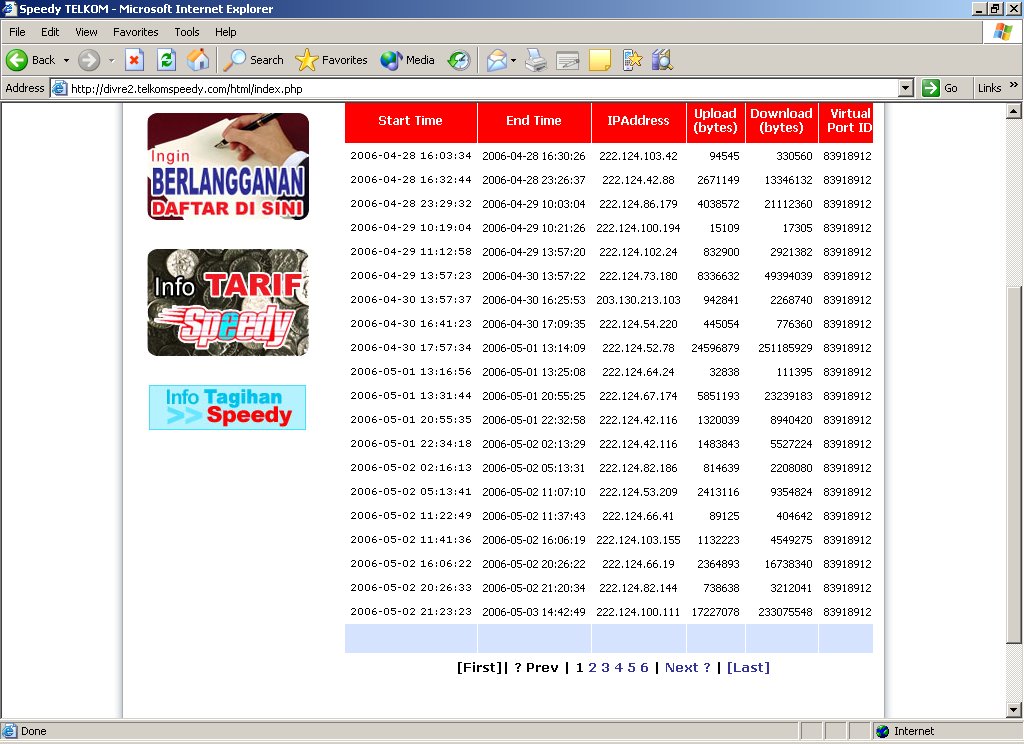
Task: Click the Next page link
Action: [687, 668]
